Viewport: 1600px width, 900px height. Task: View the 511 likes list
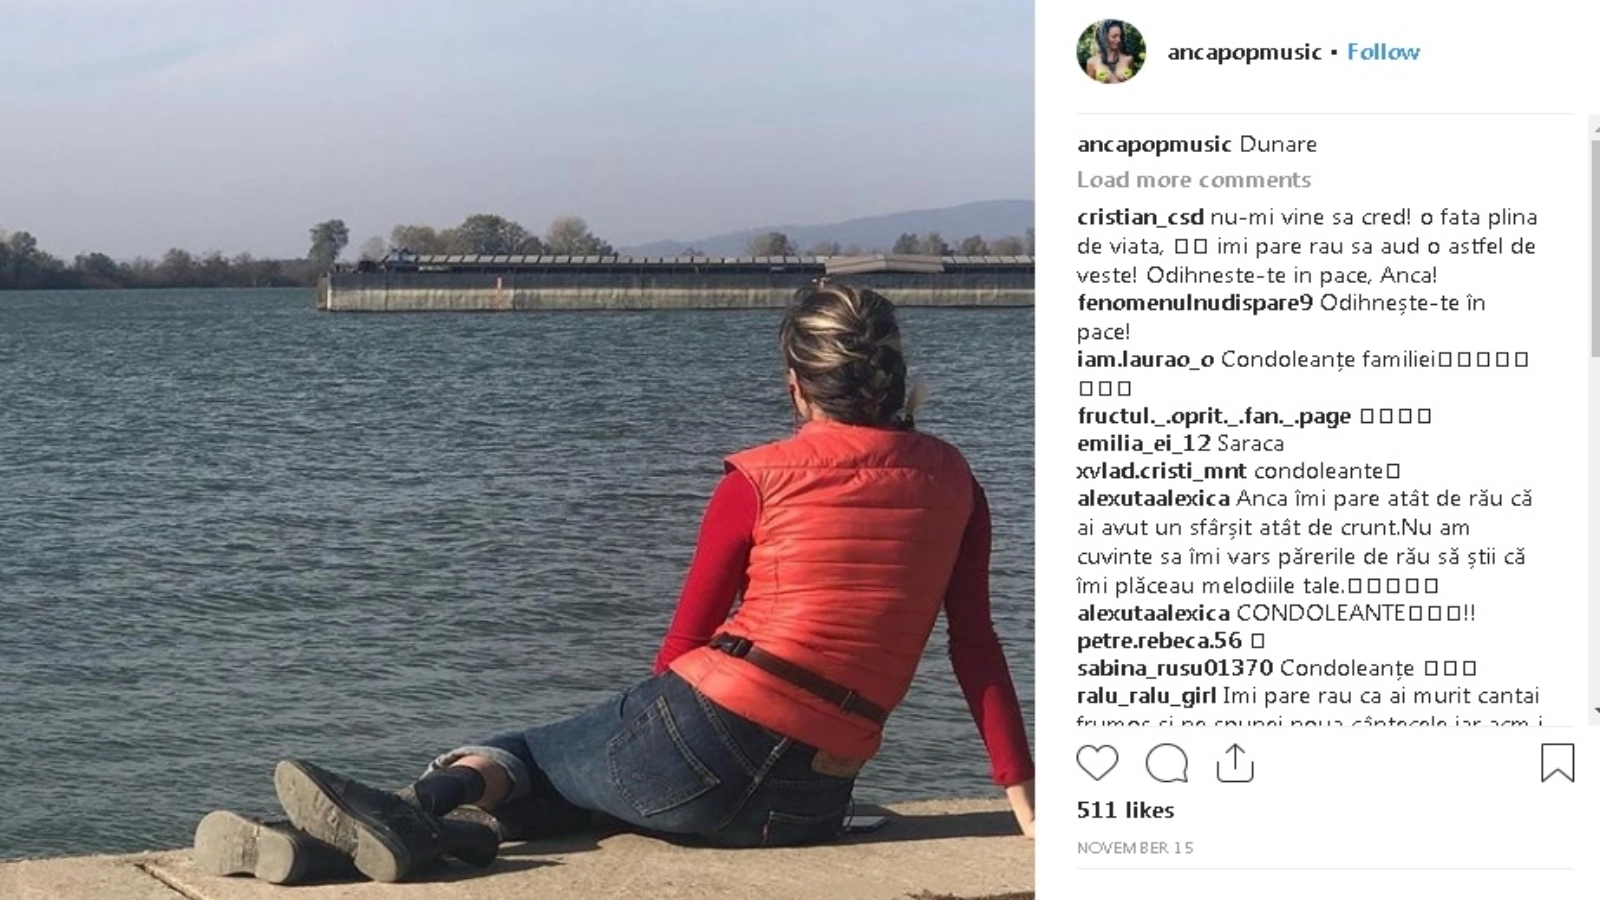1125,810
